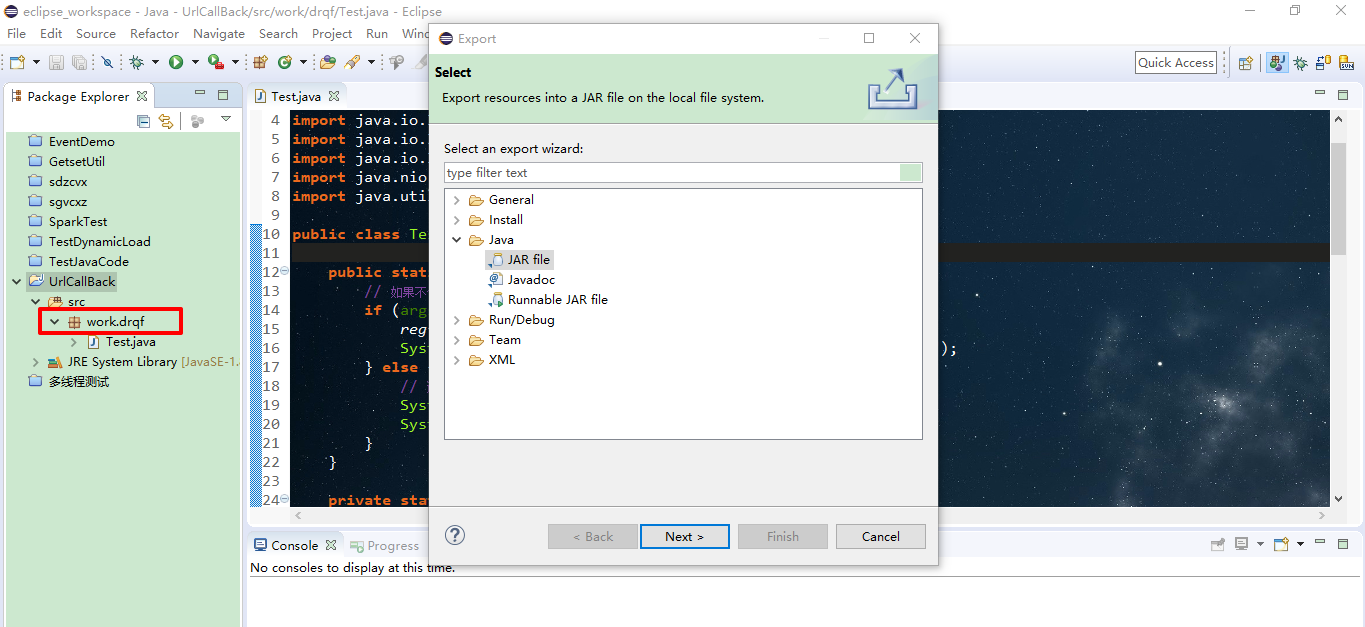
Task: Open the Edit menu
Action: click(x=51, y=33)
